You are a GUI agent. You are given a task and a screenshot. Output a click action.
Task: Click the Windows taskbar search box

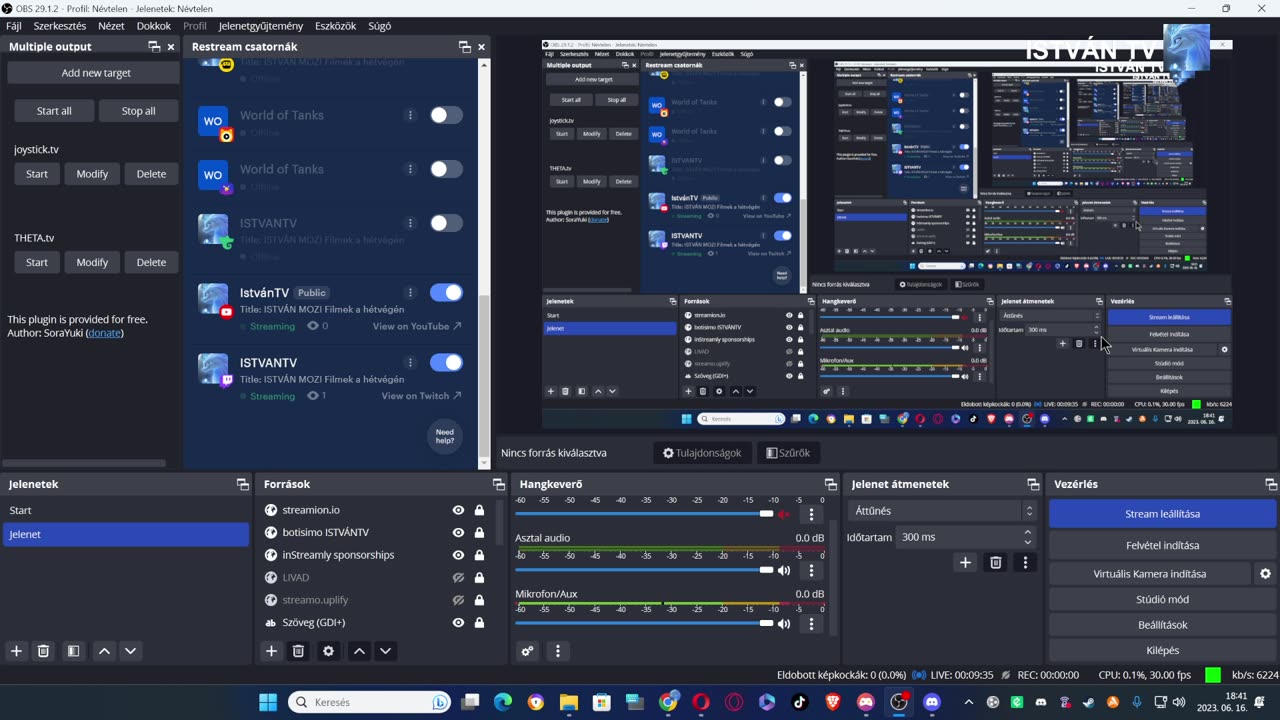[x=370, y=702]
